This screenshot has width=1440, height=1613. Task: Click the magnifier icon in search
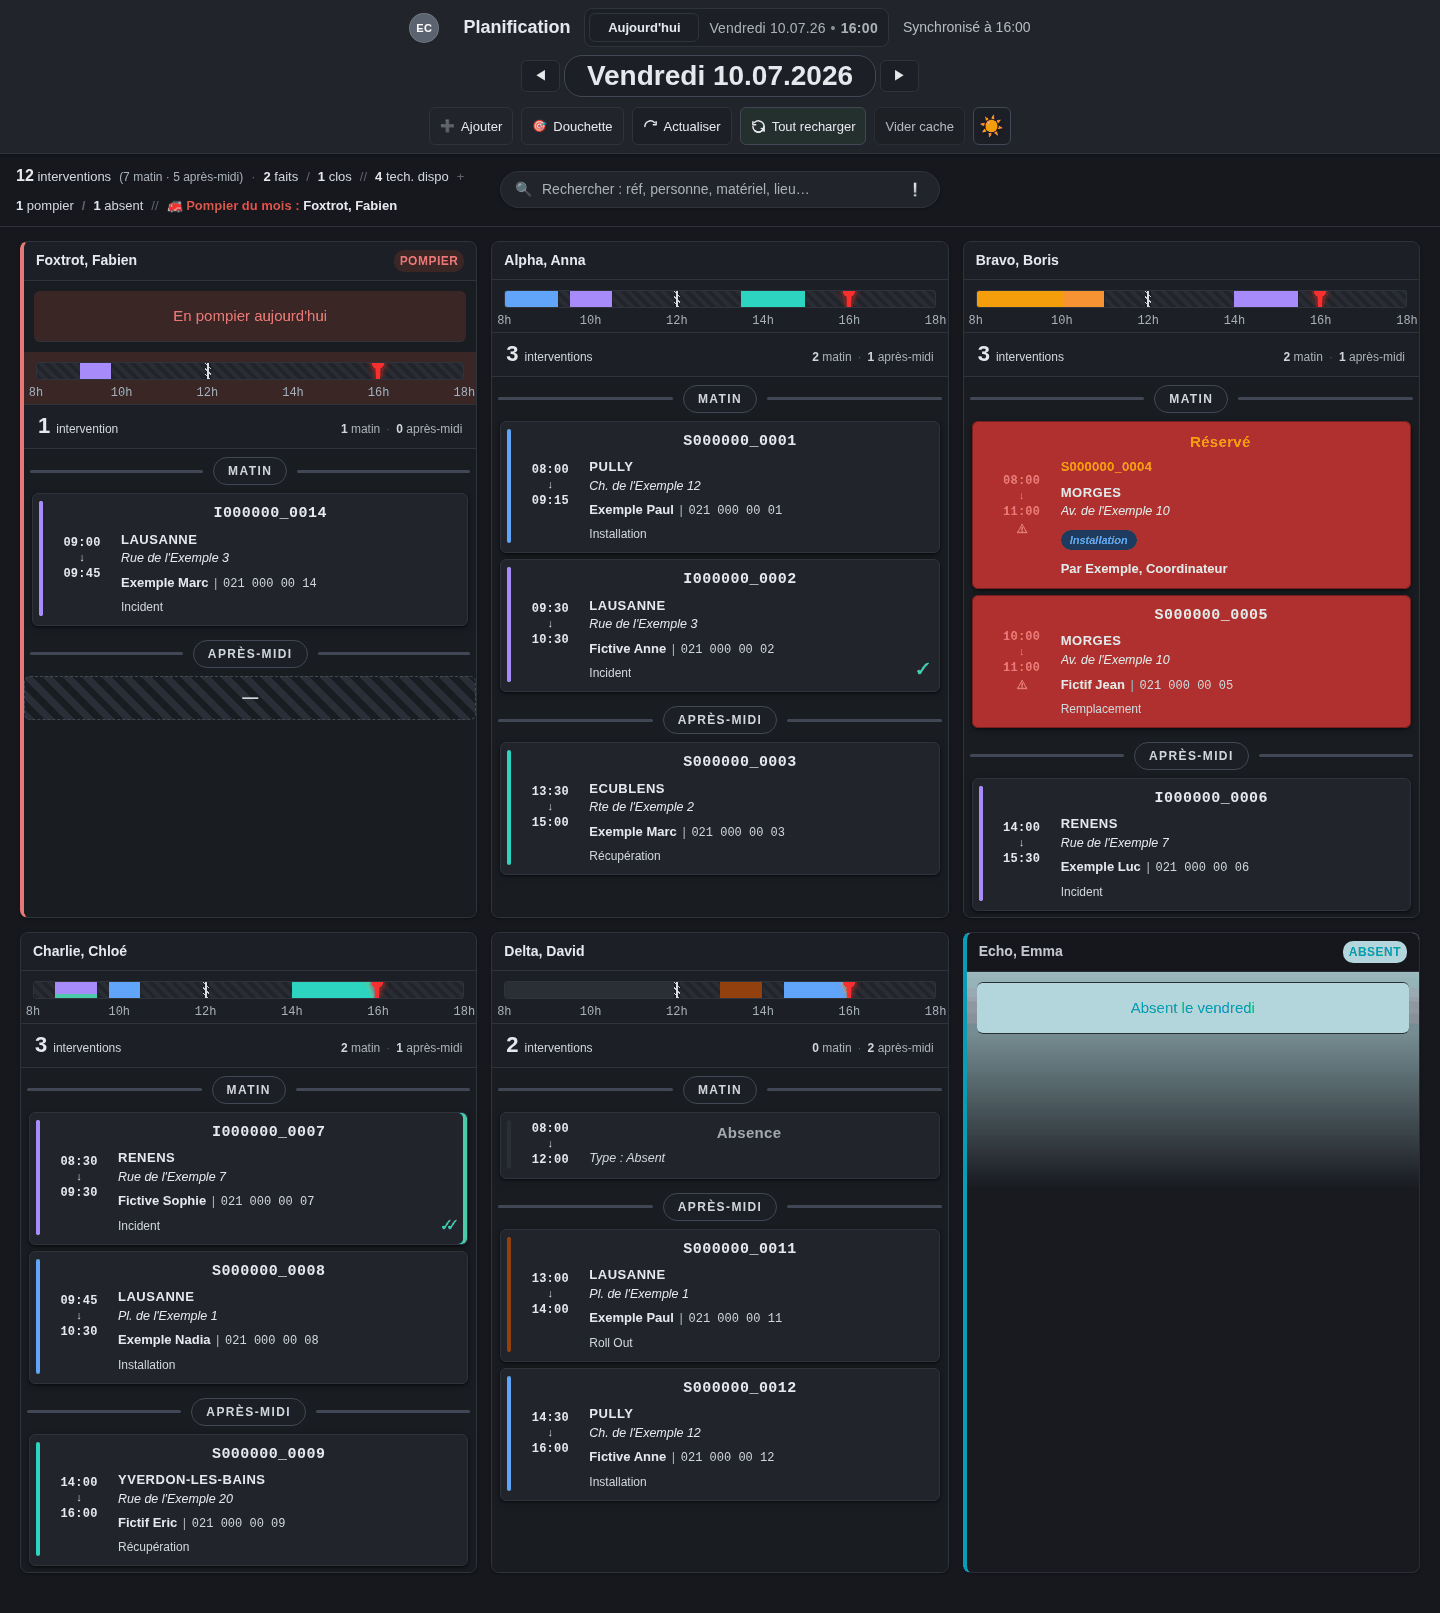click(523, 189)
